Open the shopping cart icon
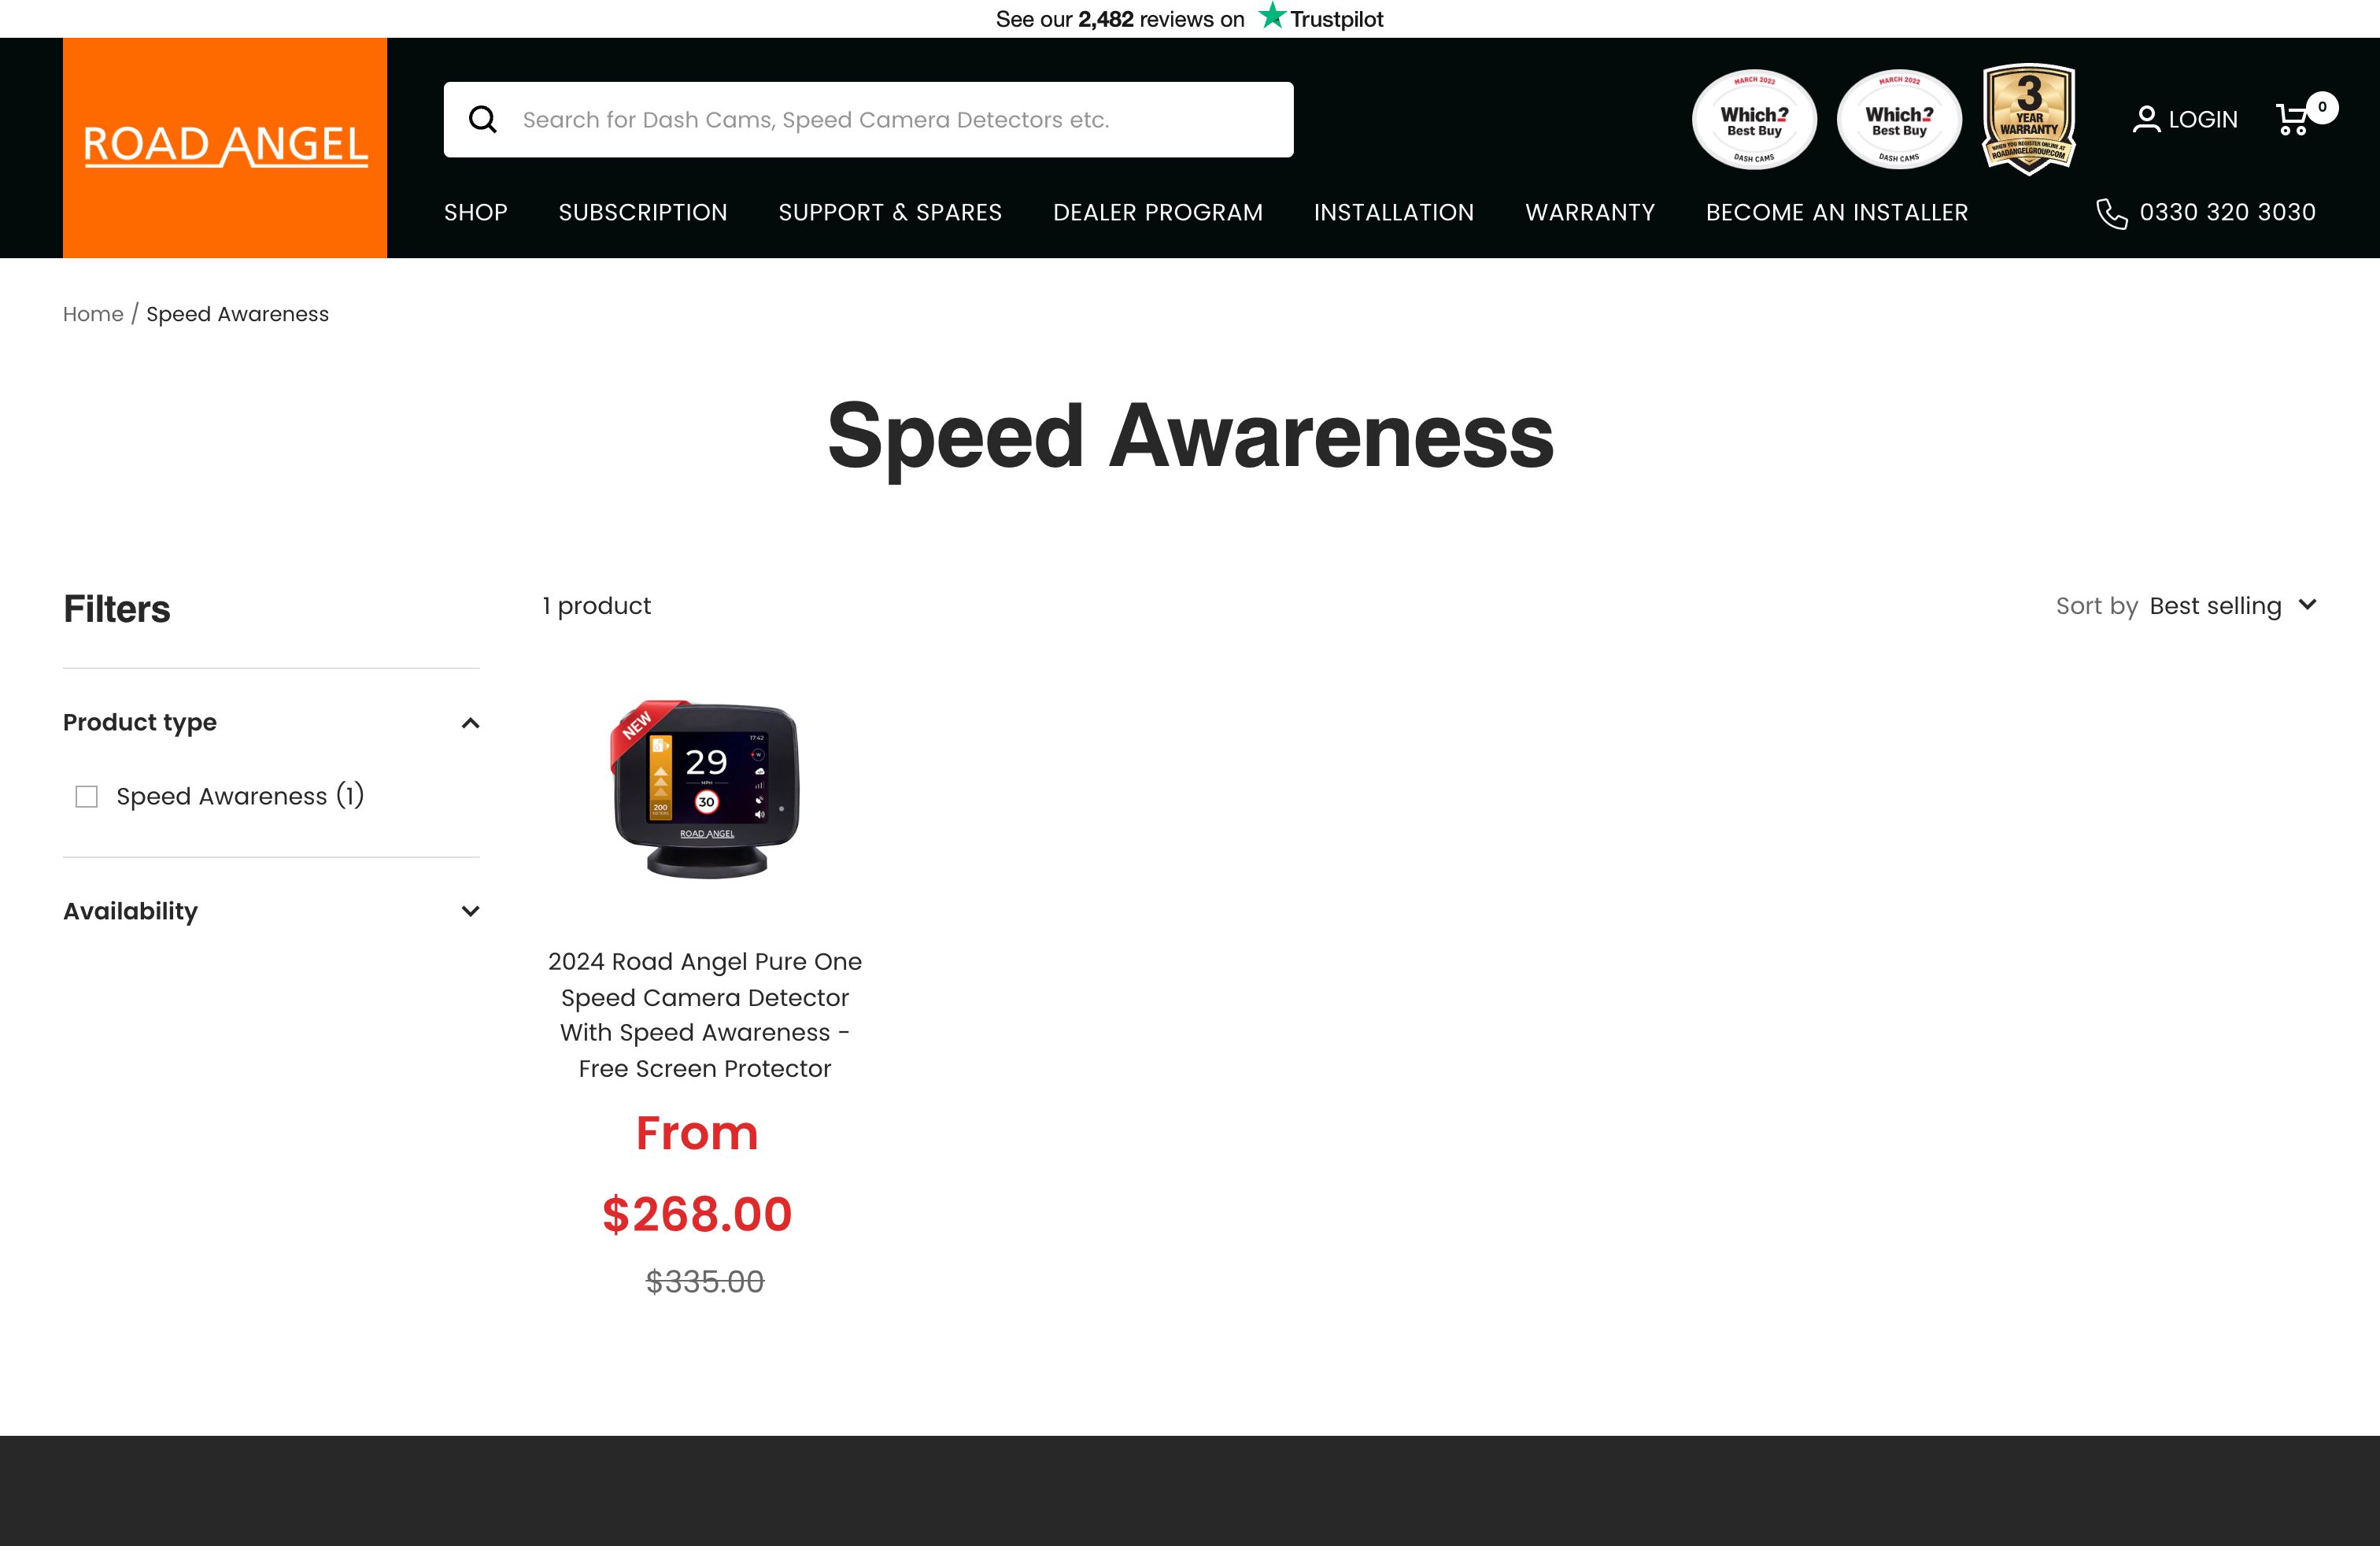The height and width of the screenshot is (1546, 2380). (2292, 119)
